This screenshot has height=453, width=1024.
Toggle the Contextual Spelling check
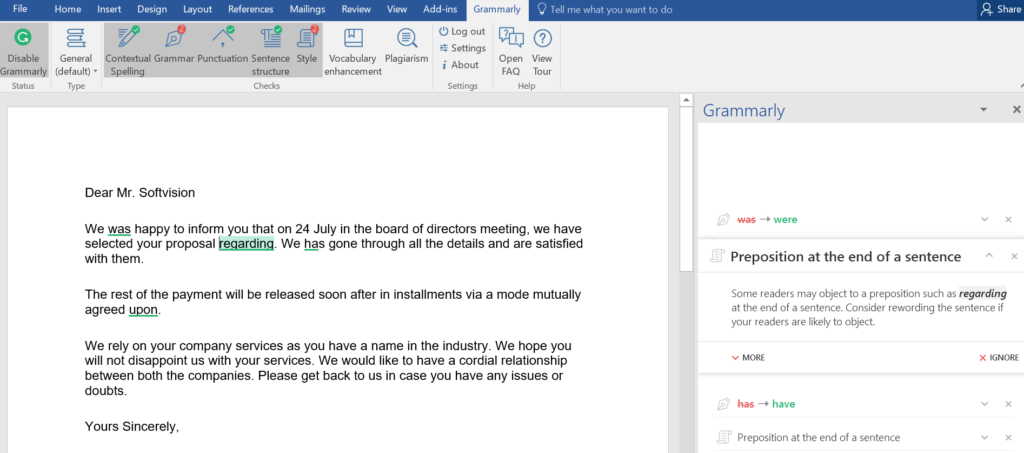tap(128, 51)
